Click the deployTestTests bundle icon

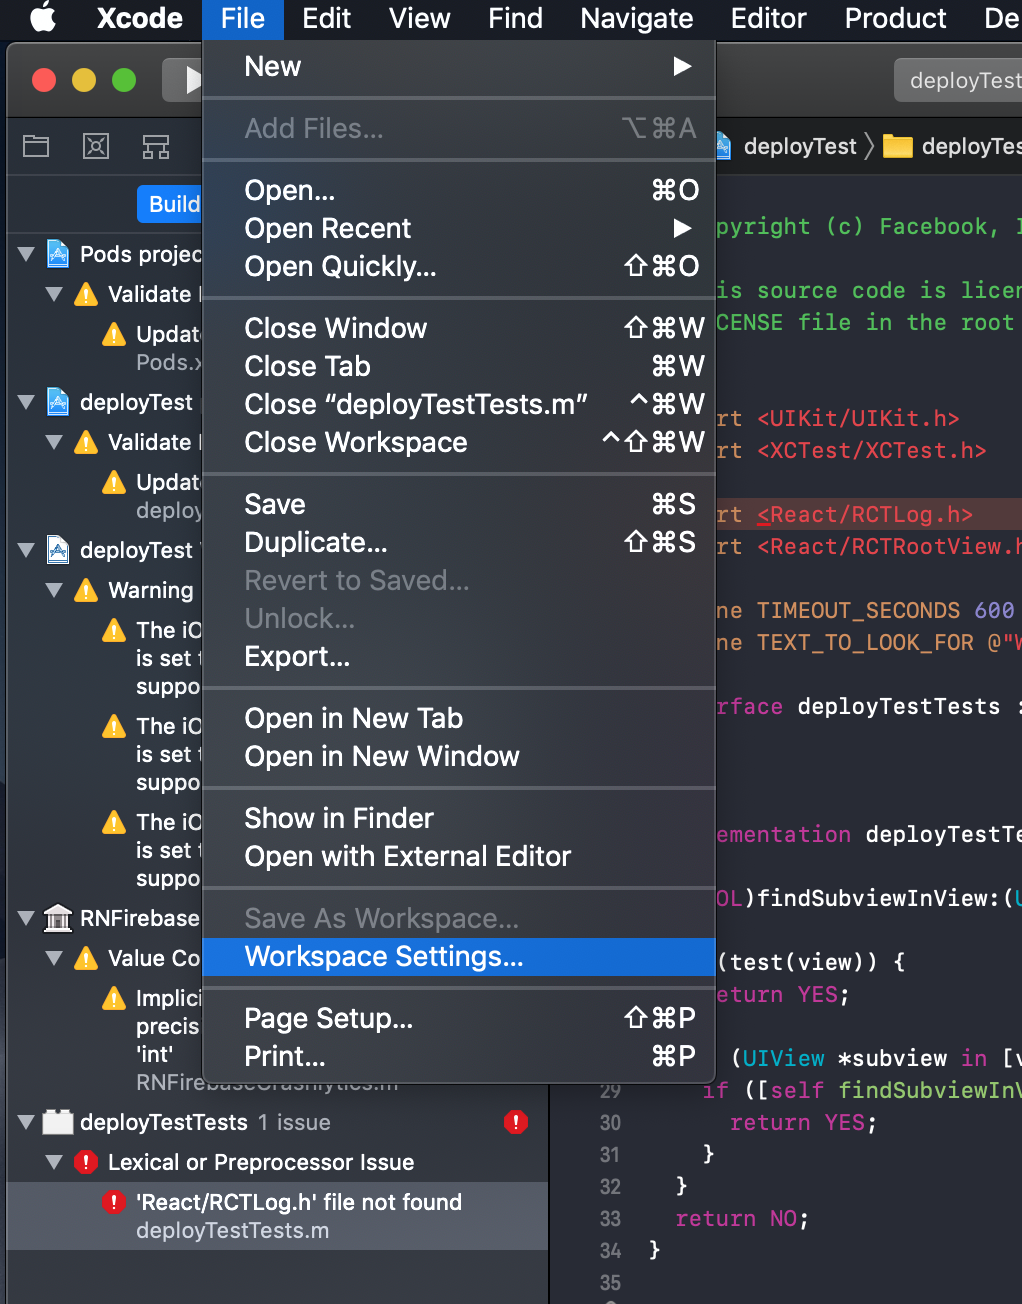point(58,1122)
